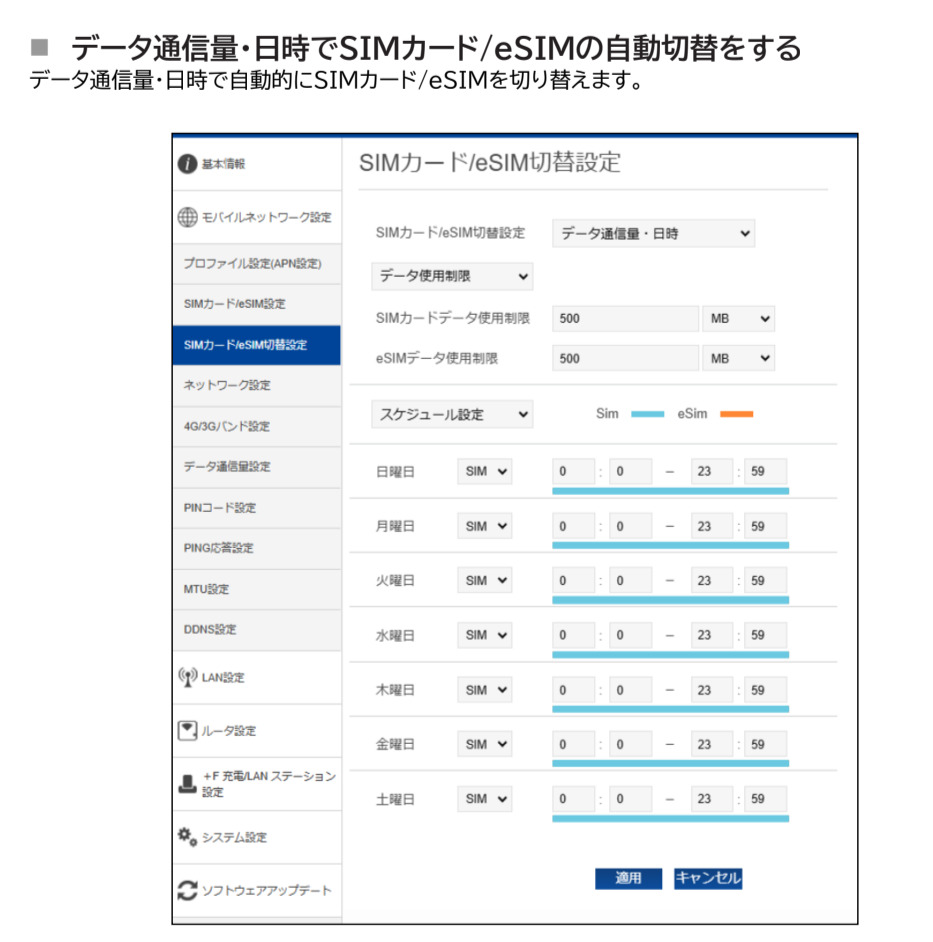
Task: Open 4G/3Gバンド設定 menu item
Action: (x=257, y=426)
